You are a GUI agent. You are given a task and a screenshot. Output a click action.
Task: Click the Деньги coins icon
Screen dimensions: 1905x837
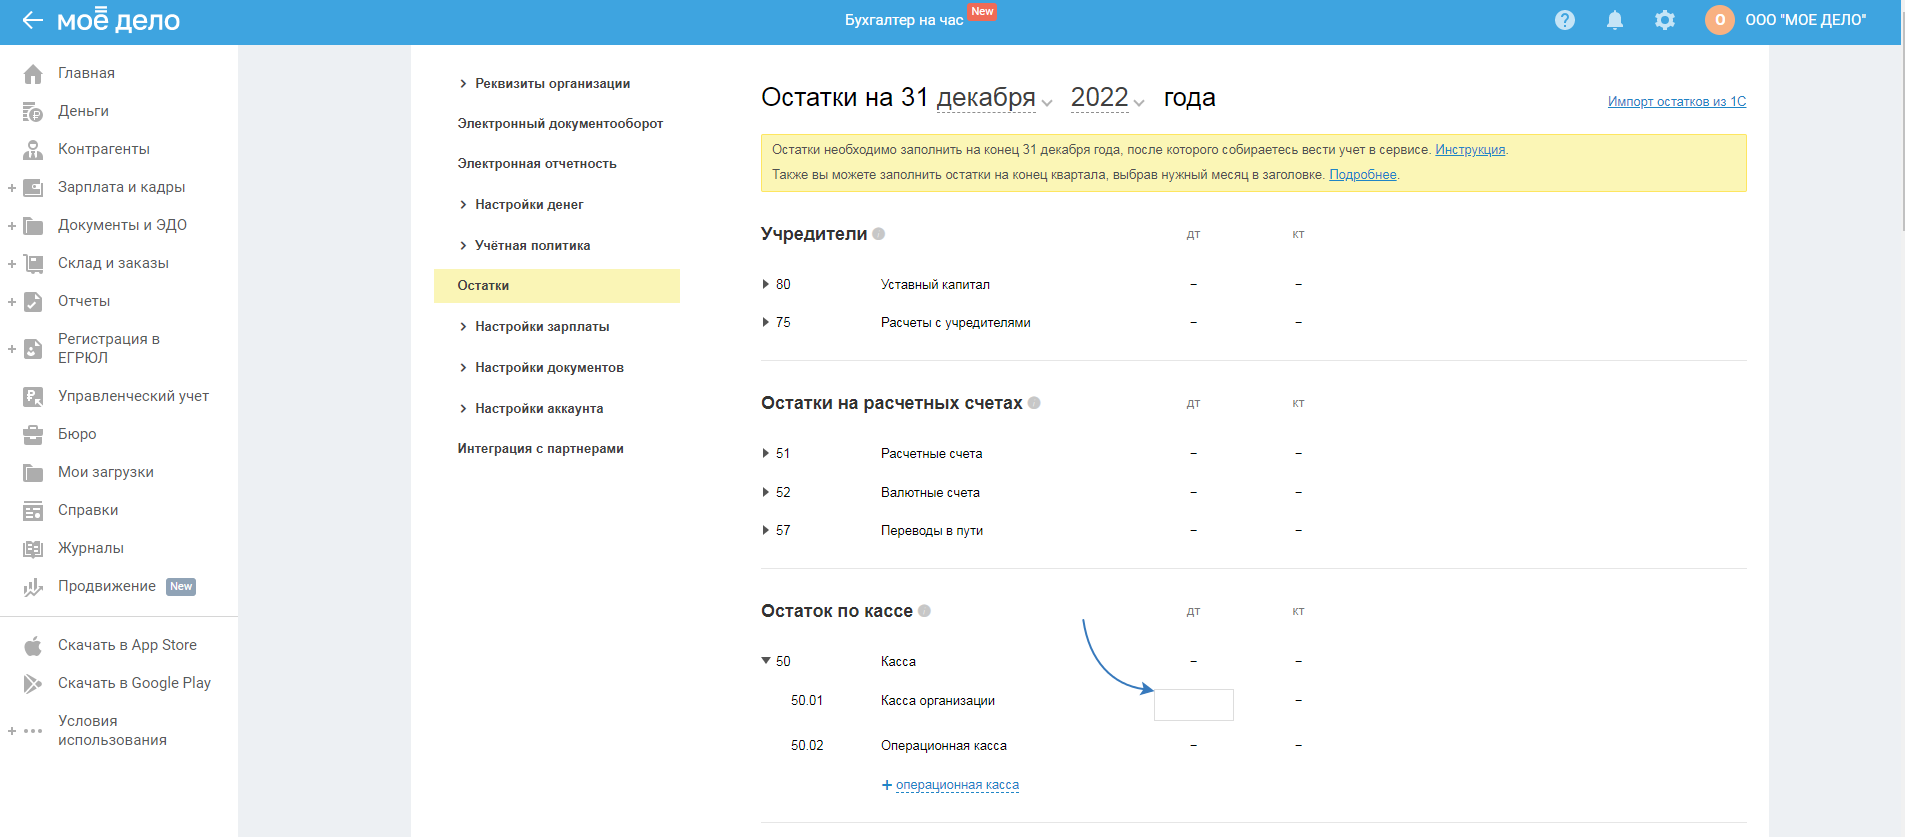pyautogui.click(x=33, y=112)
